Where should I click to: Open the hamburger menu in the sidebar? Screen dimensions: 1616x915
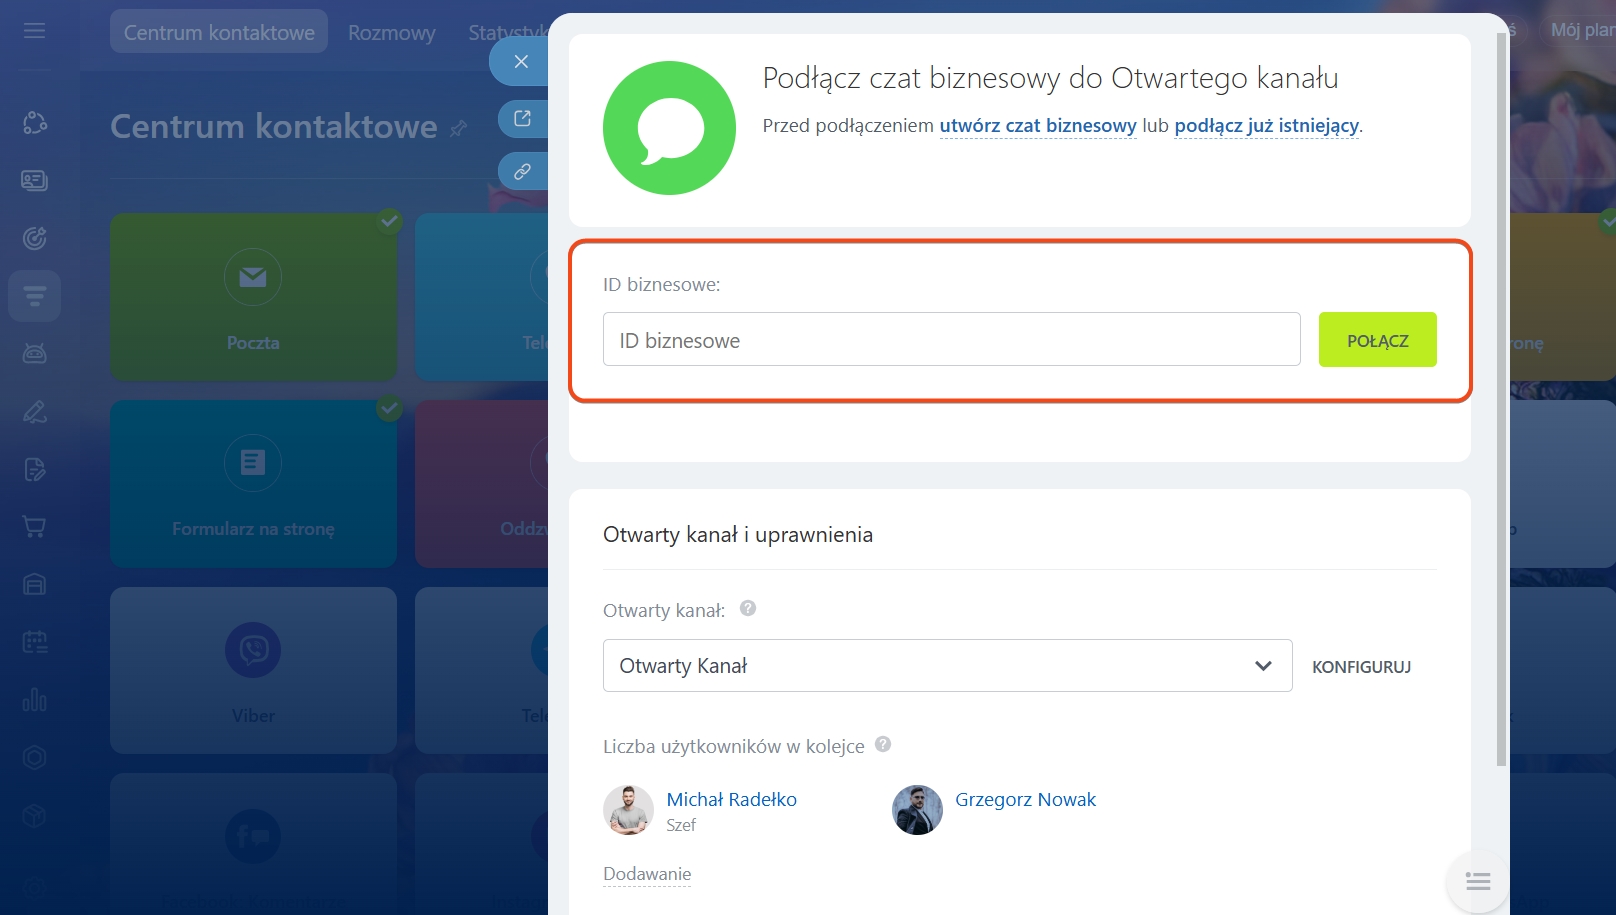point(35,31)
